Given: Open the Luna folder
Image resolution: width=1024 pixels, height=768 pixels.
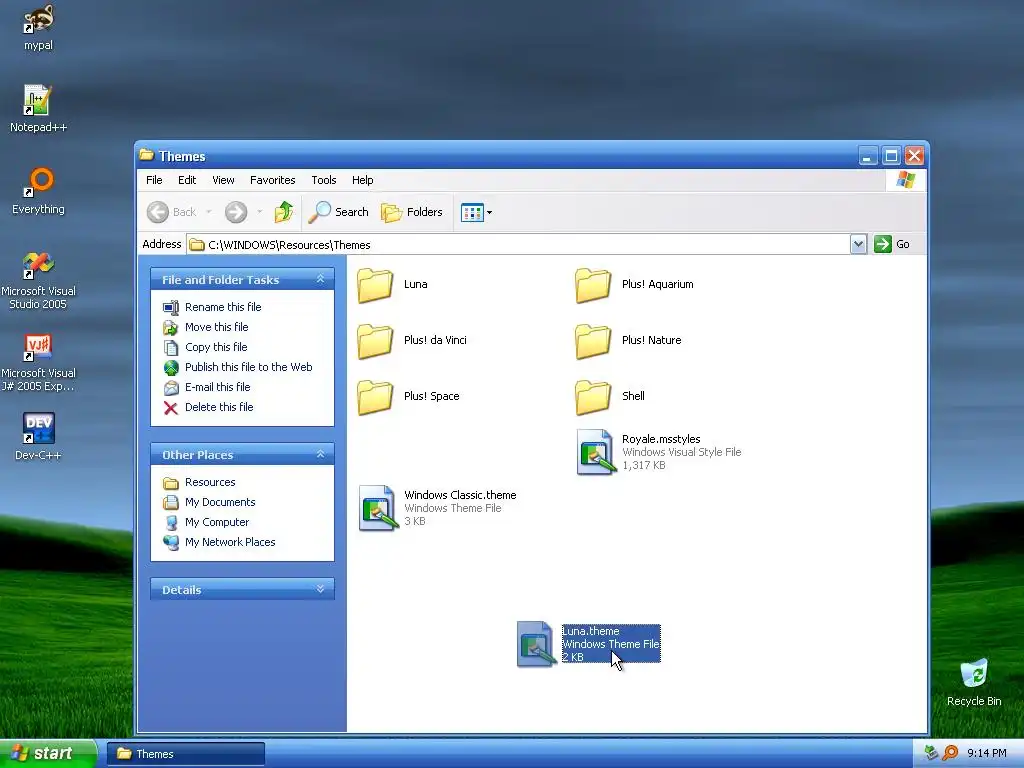Looking at the screenshot, I should (x=375, y=285).
